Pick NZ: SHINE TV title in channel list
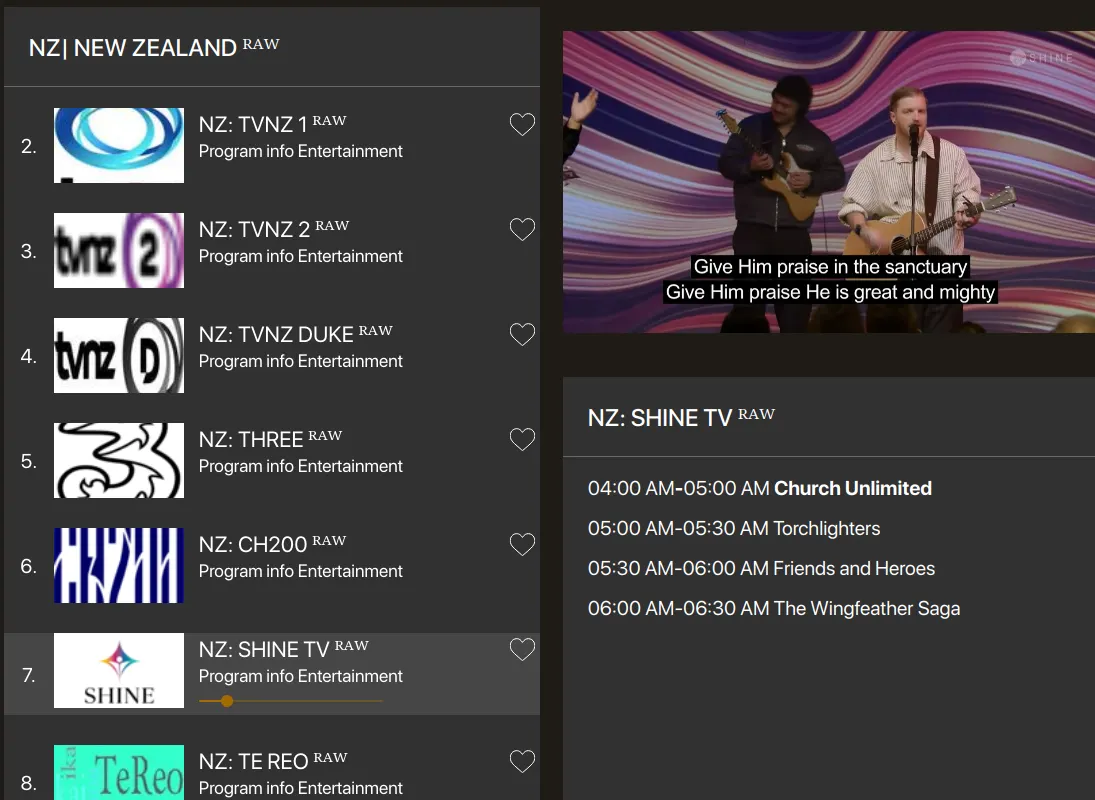The image size is (1095, 800). (284, 649)
